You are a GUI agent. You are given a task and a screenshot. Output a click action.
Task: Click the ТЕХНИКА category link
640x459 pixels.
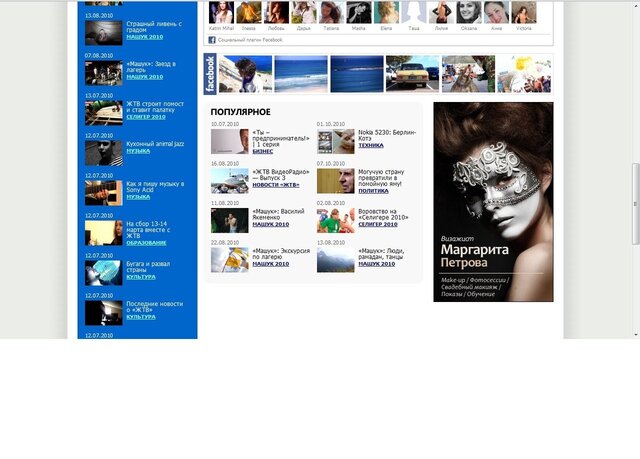tap(371, 145)
